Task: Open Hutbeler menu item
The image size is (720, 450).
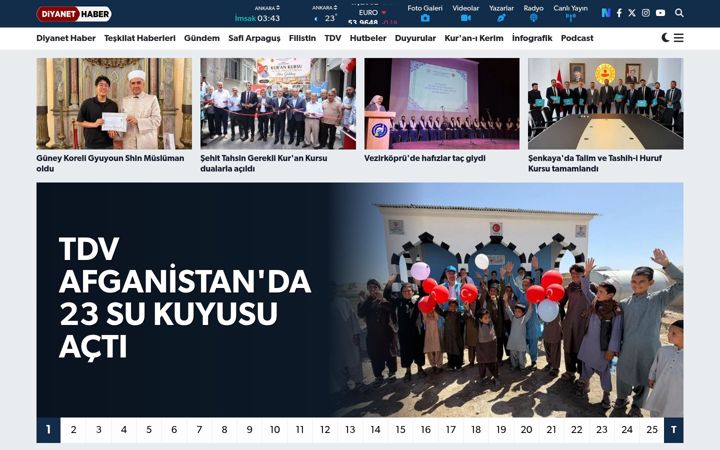Action: coord(368,38)
